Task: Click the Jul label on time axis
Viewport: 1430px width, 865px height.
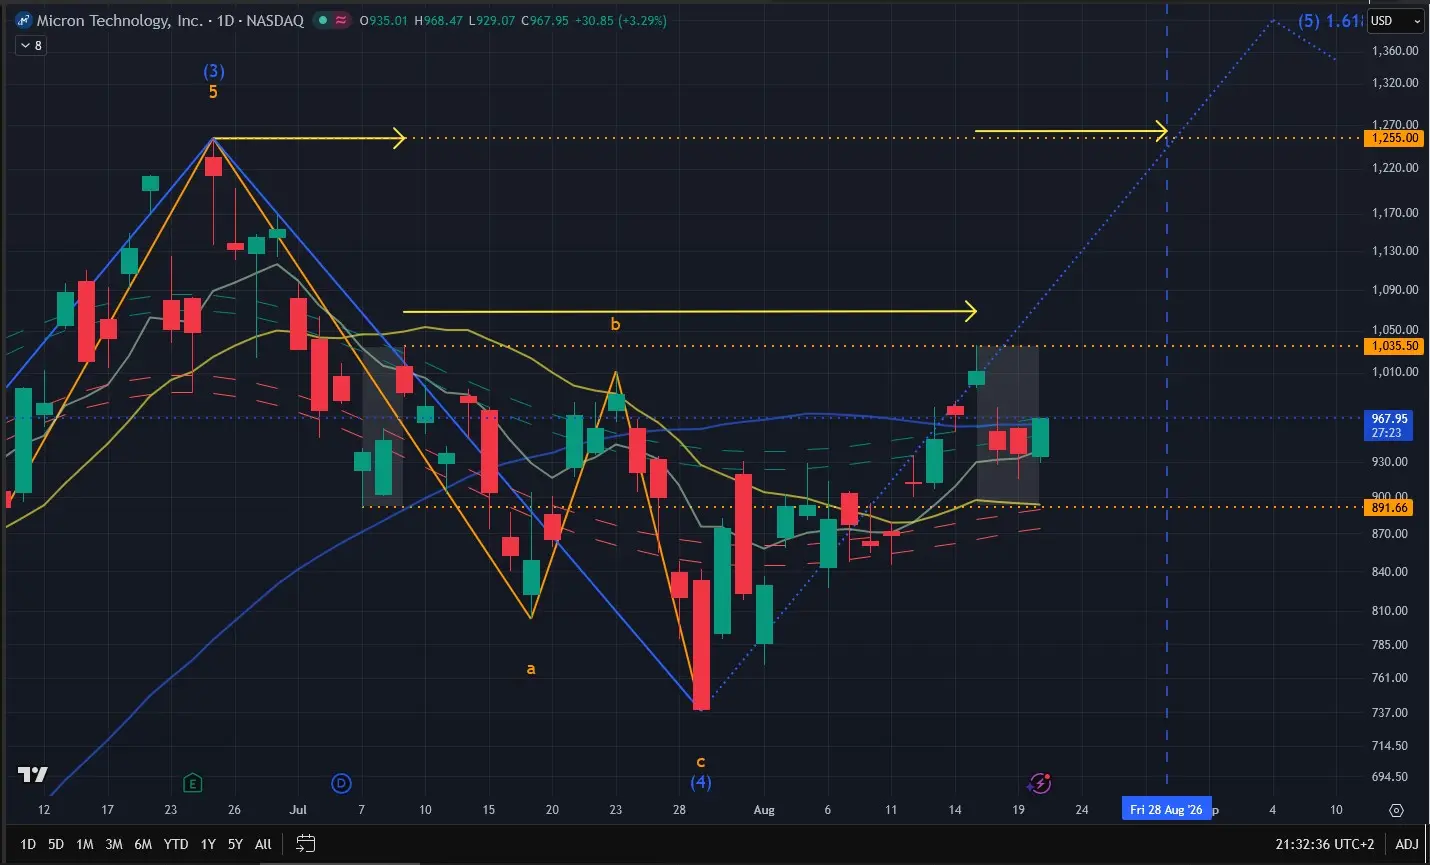Action: pyautogui.click(x=298, y=810)
